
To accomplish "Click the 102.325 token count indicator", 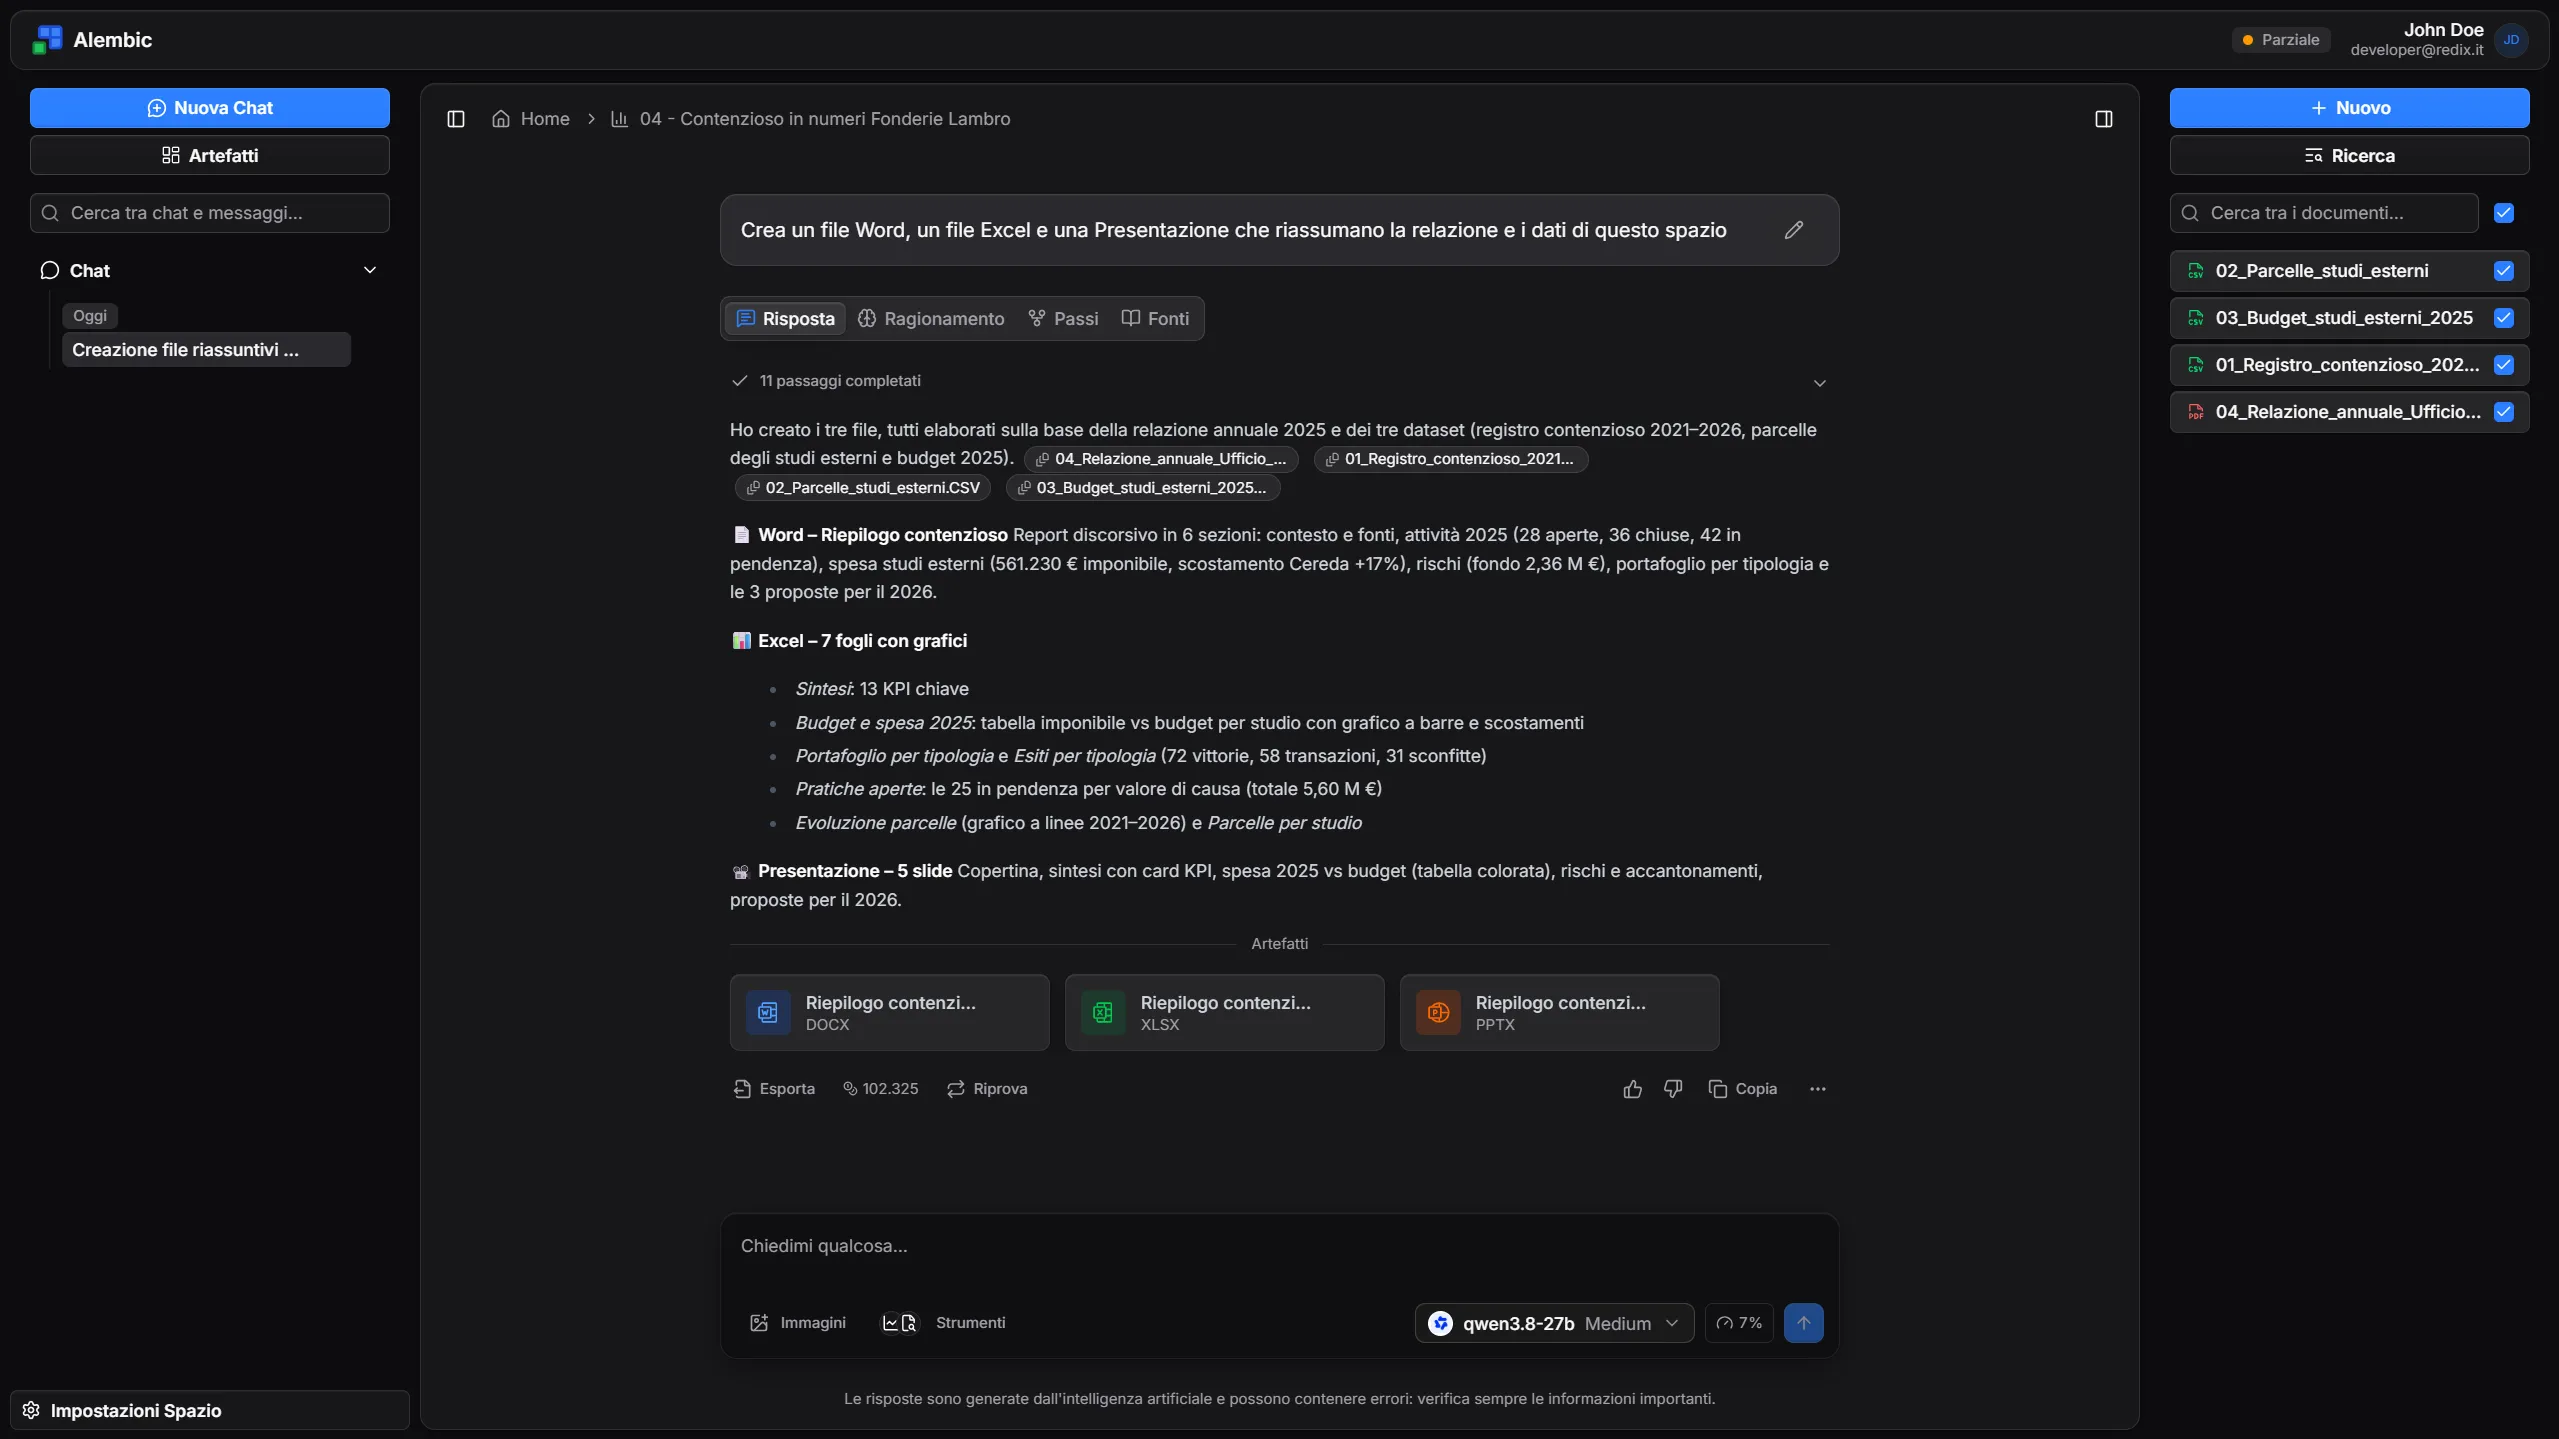I will pyautogui.click(x=880, y=1089).
